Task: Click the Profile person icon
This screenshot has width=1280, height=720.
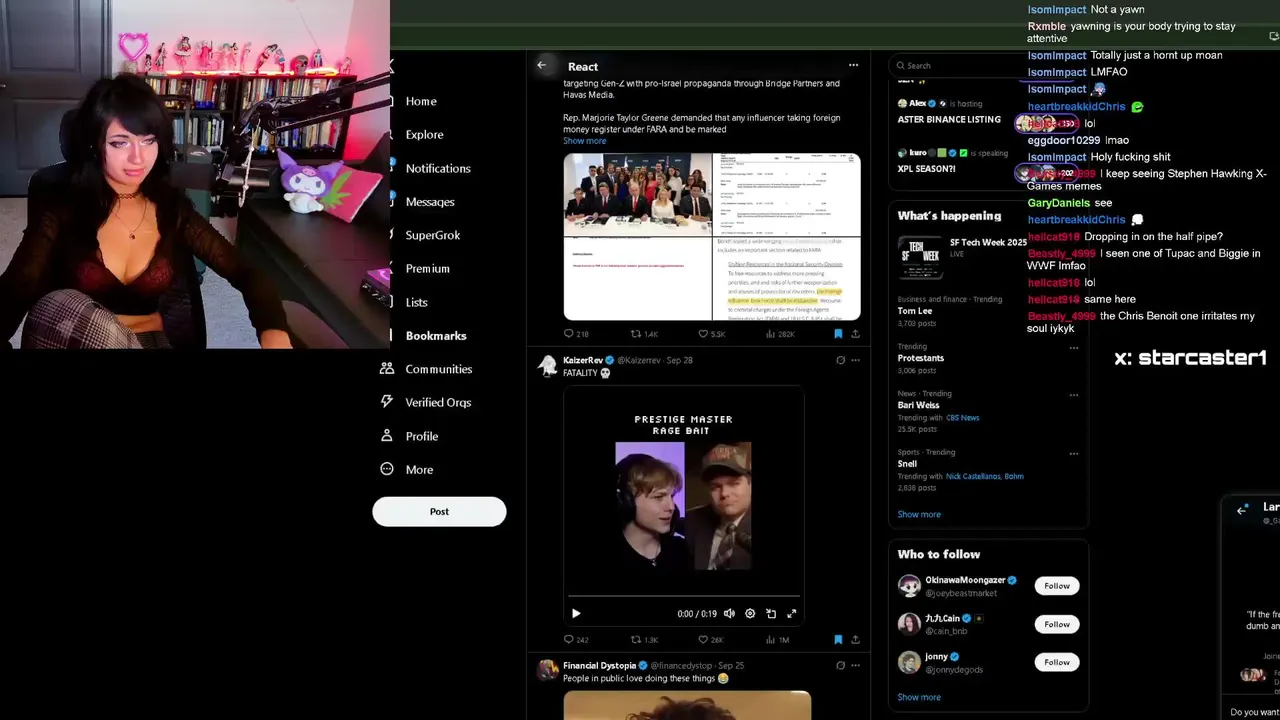Action: tap(387, 436)
